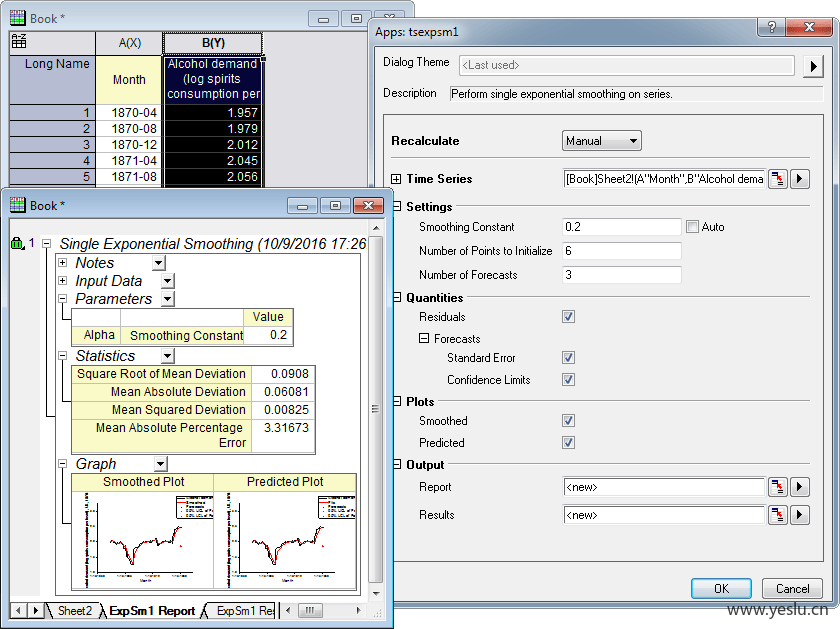Select the ExpSm1 Report tab
The height and width of the screenshot is (629, 840).
point(152,611)
